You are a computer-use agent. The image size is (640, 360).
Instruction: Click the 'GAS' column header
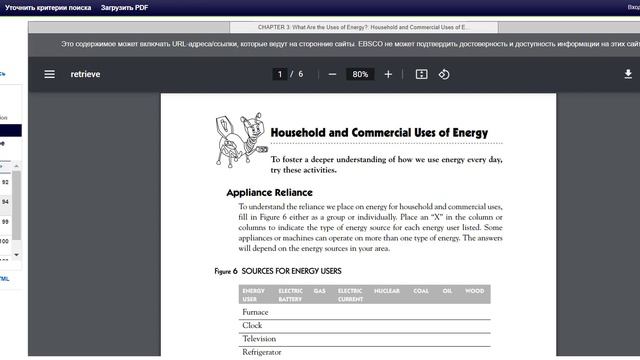point(320,291)
